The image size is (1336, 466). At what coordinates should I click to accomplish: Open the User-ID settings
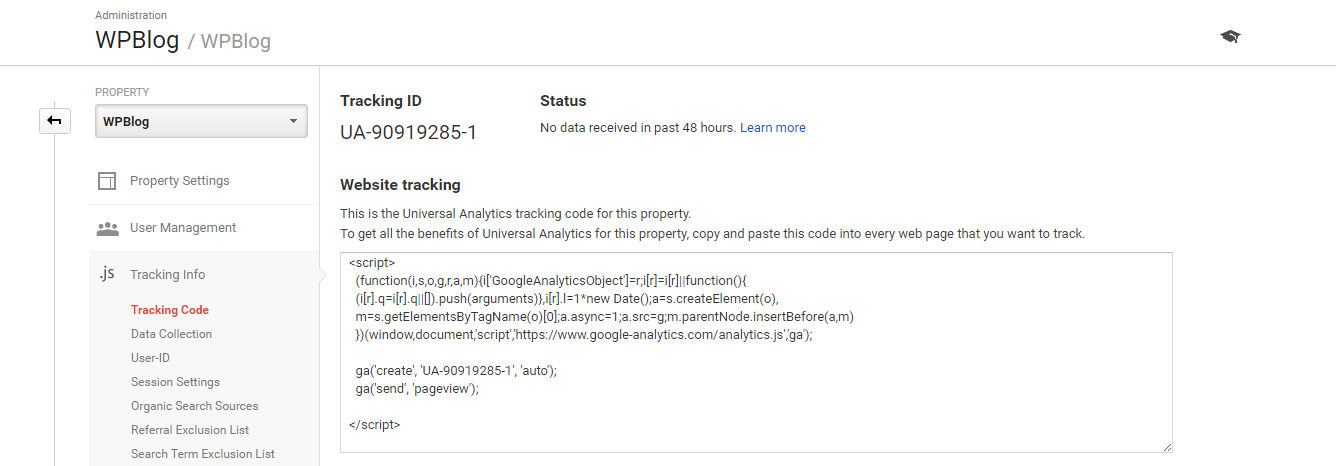(151, 358)
